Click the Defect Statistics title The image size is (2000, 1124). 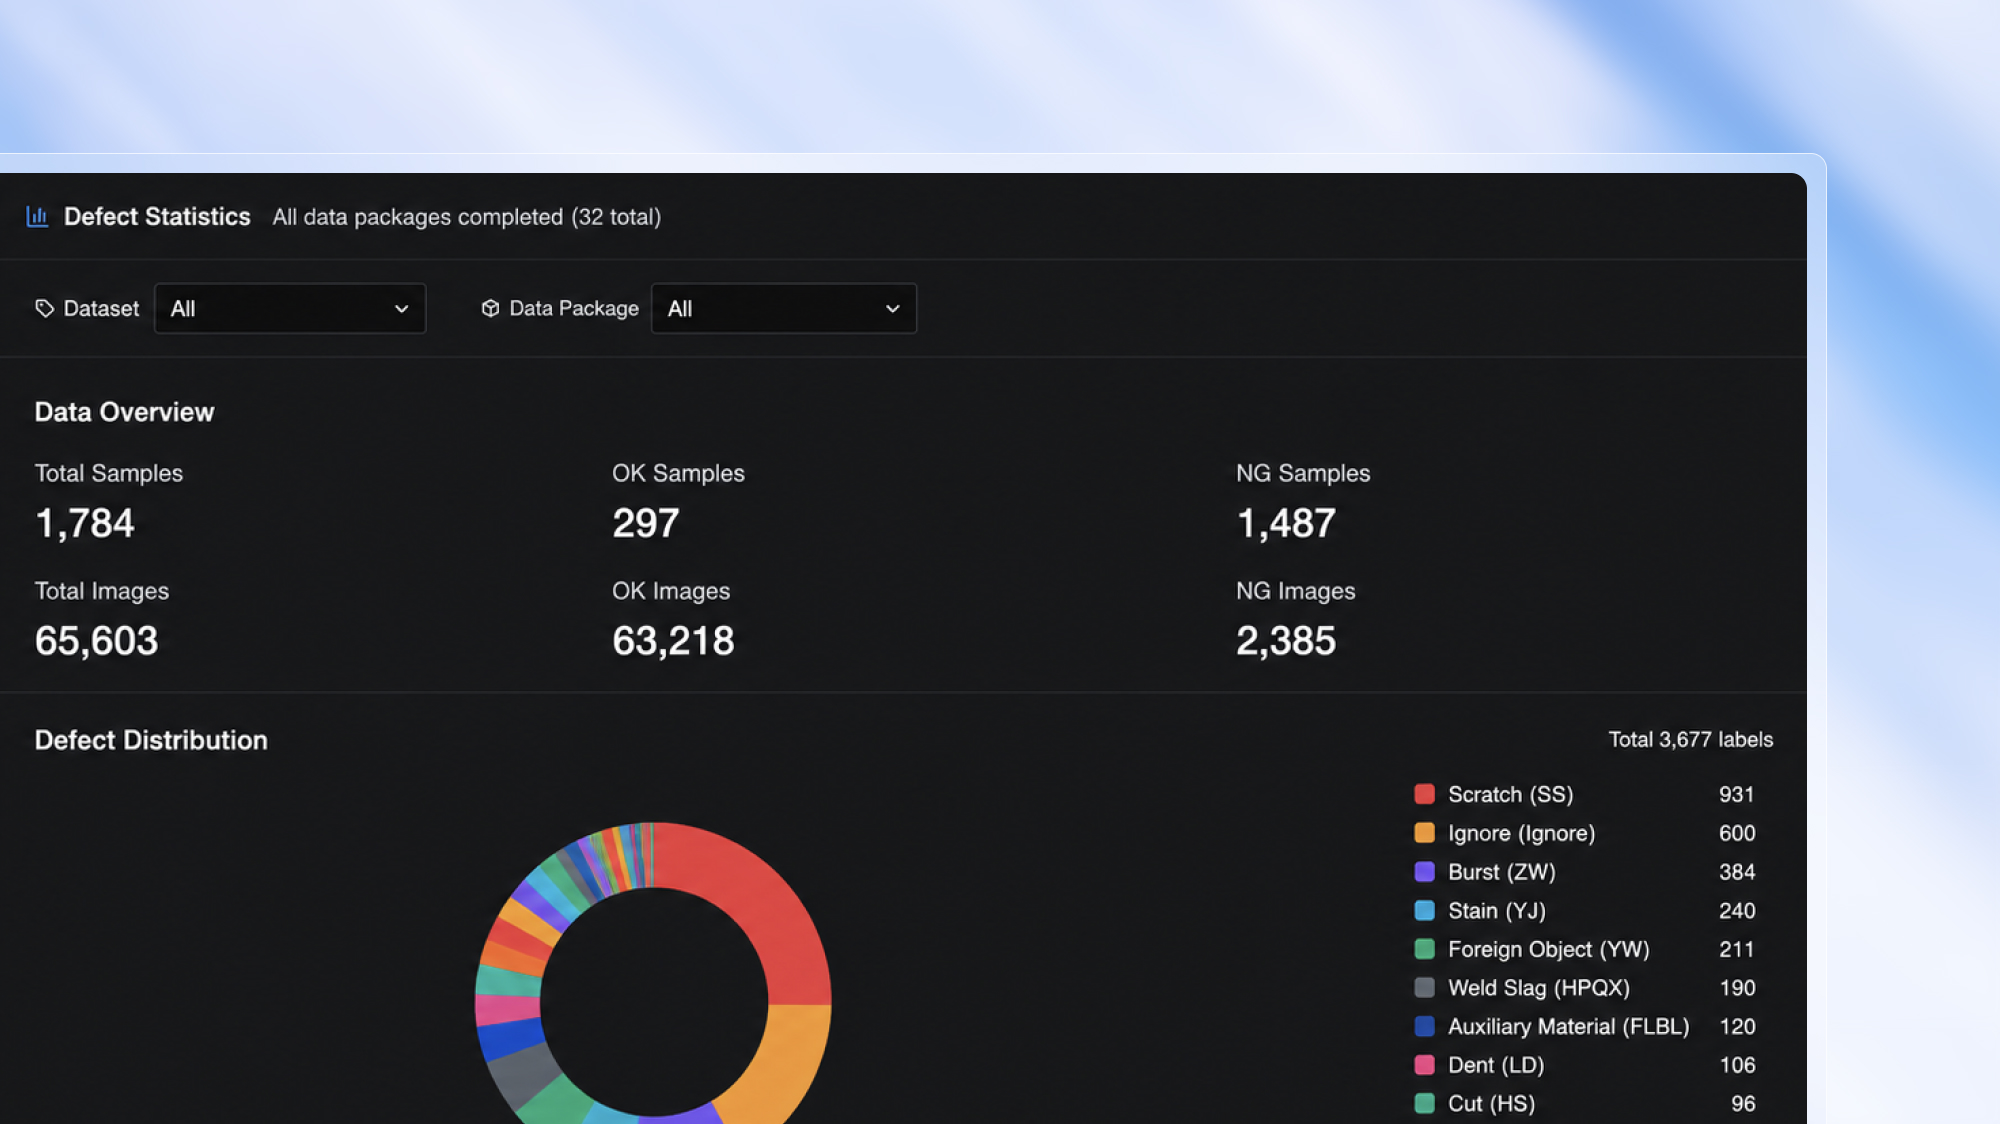(157, 216)
